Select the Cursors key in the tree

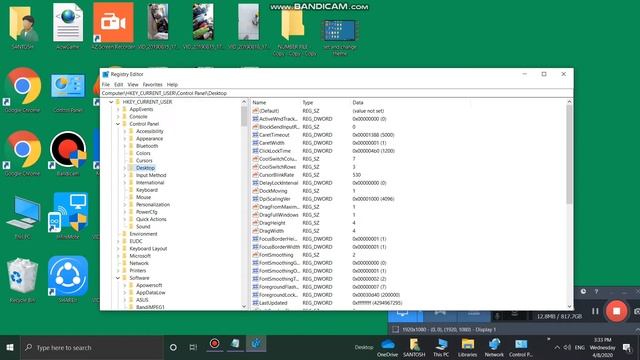[x=144, y=161]
